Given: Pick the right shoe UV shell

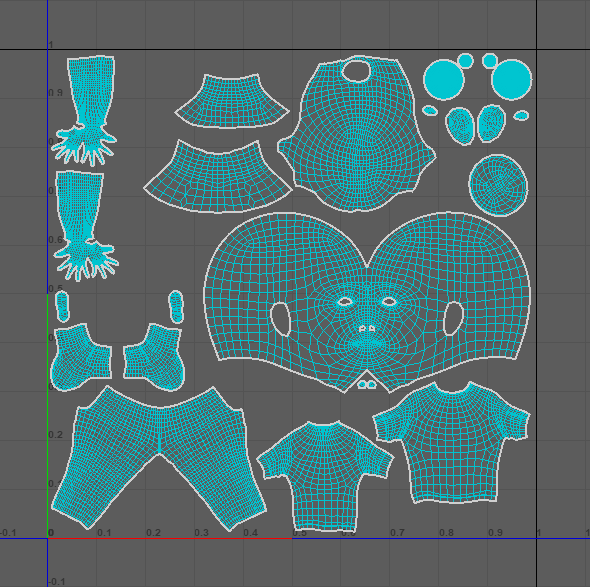Looking at the screenshot, I should 154,357.
